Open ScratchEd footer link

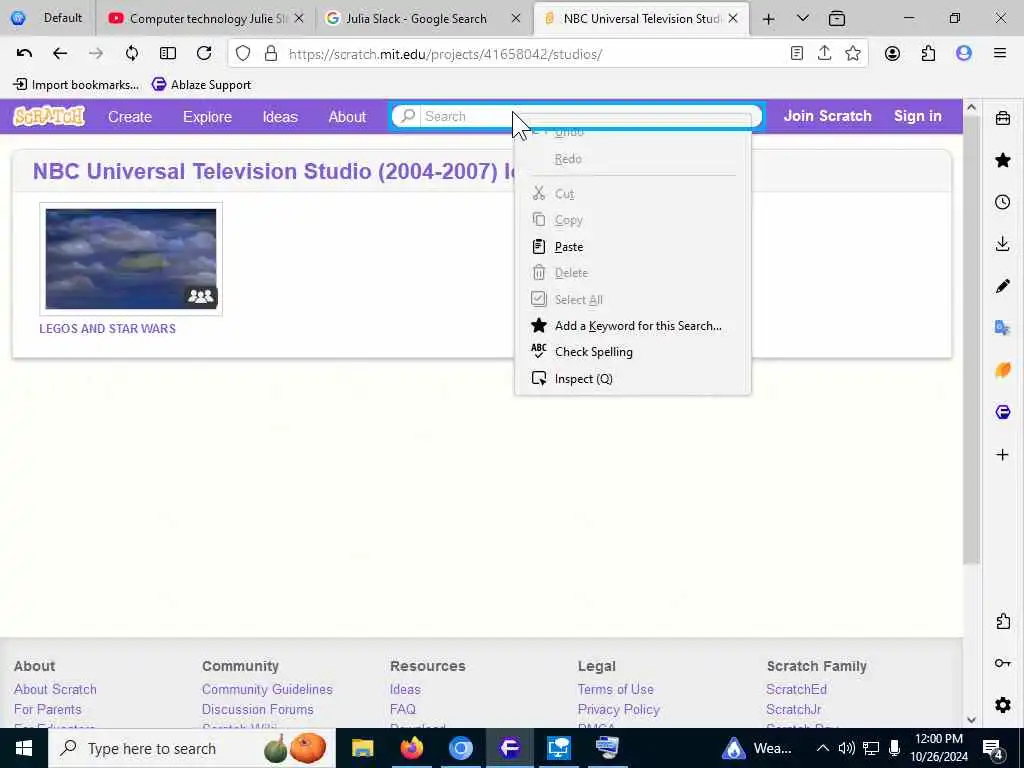click(796, 689)
